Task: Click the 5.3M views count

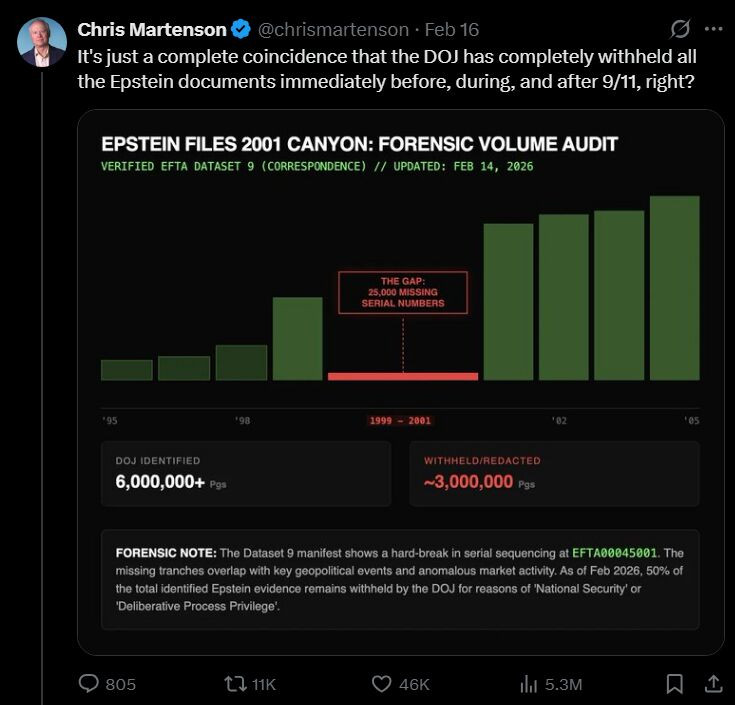Action: pyautogui.click(x=563, y=684)
